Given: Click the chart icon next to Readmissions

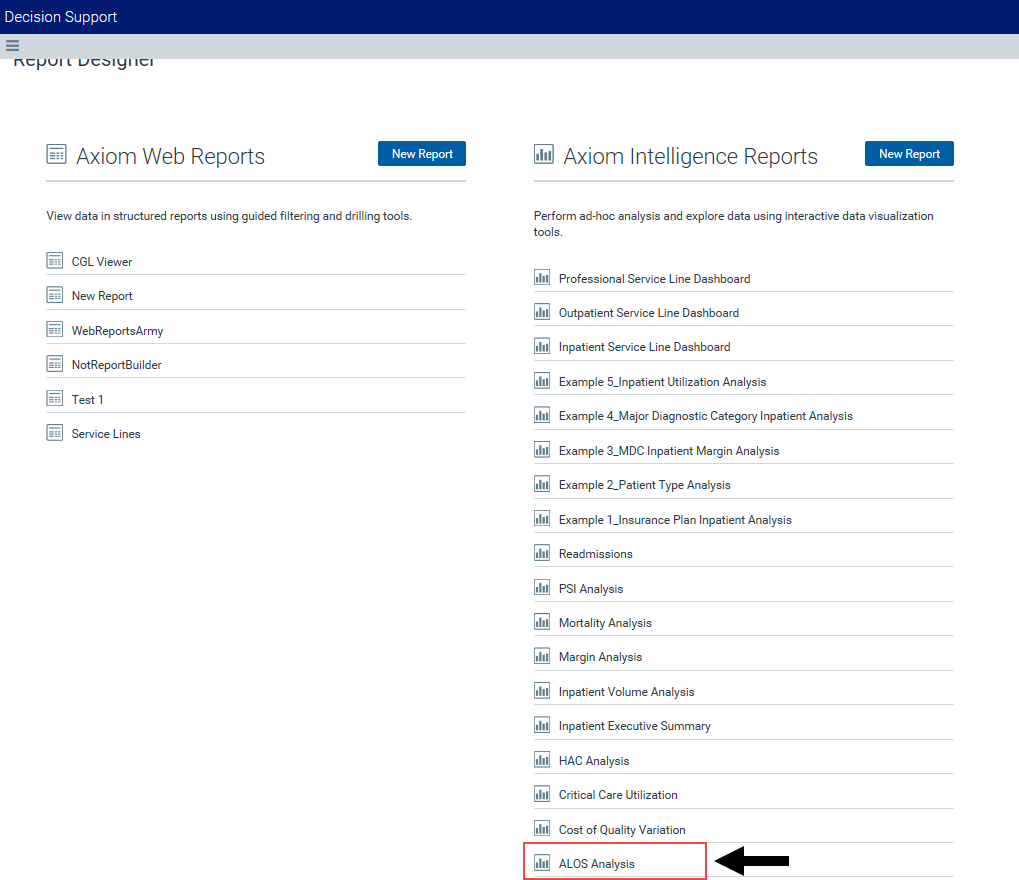Looking at the screenshot, I should pos(542,553).
